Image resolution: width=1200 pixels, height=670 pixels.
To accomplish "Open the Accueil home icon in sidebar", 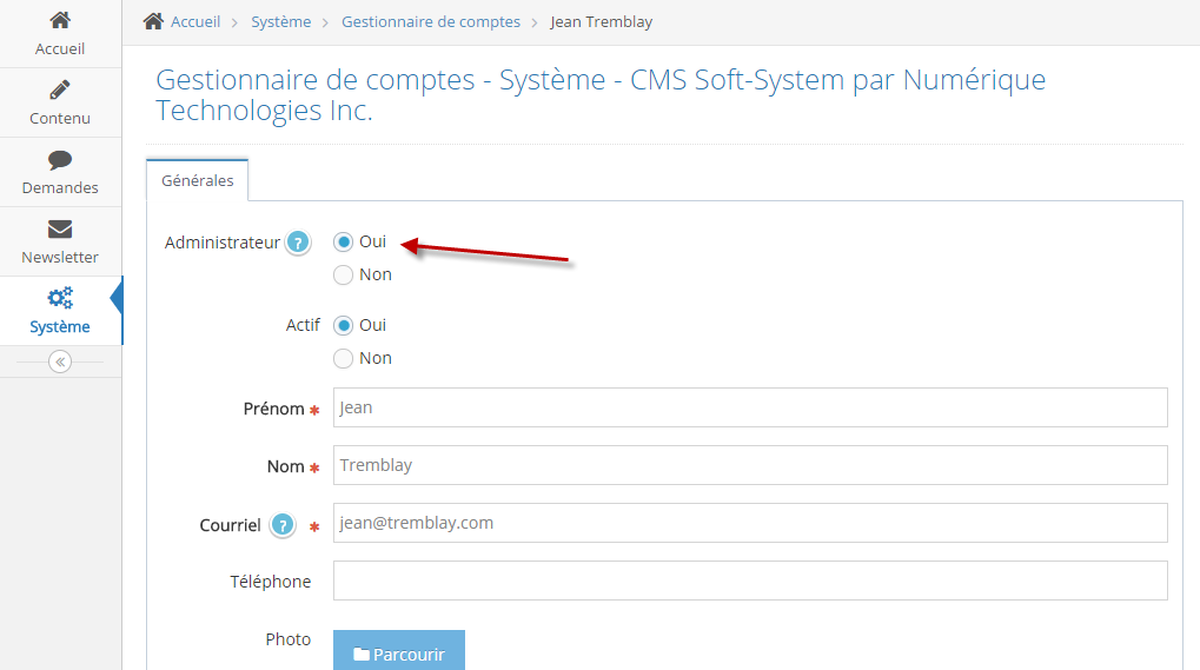I will coord(60,20).
